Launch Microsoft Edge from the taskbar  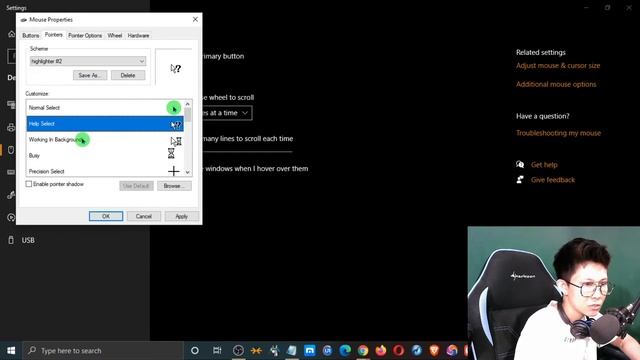tap(345, 351)
